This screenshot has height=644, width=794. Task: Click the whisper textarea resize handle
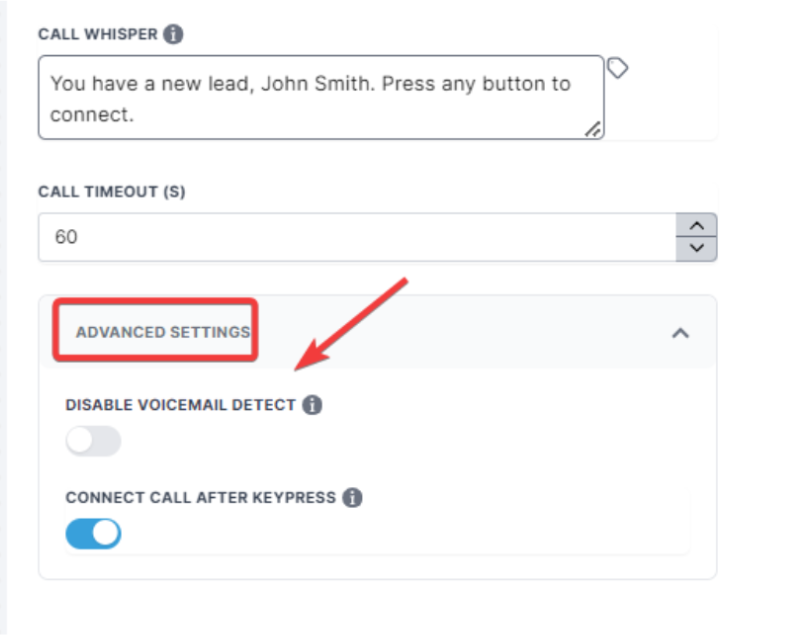pos(593,128)
